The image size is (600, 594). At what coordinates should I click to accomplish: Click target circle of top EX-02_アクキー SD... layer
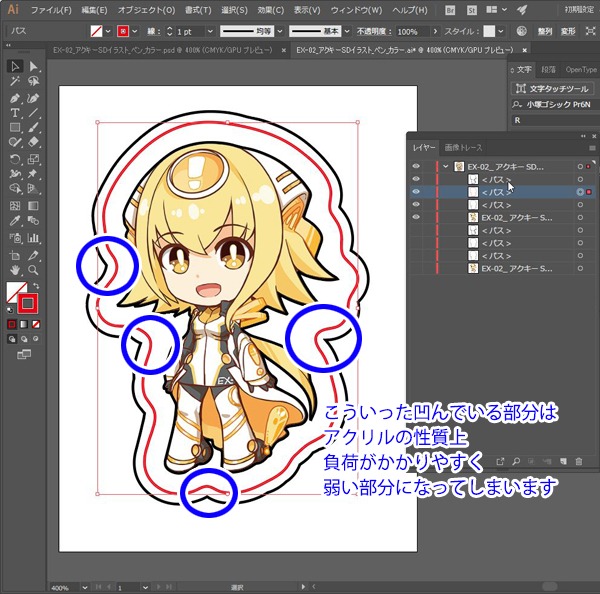[x=580, y=166]
